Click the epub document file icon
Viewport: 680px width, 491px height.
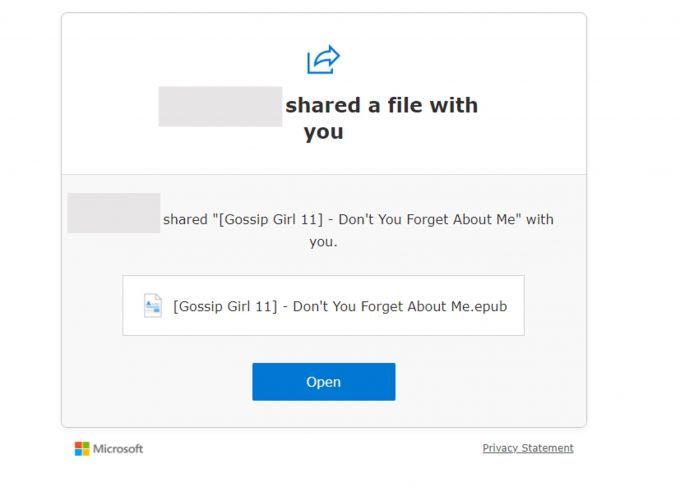point(153,305)
